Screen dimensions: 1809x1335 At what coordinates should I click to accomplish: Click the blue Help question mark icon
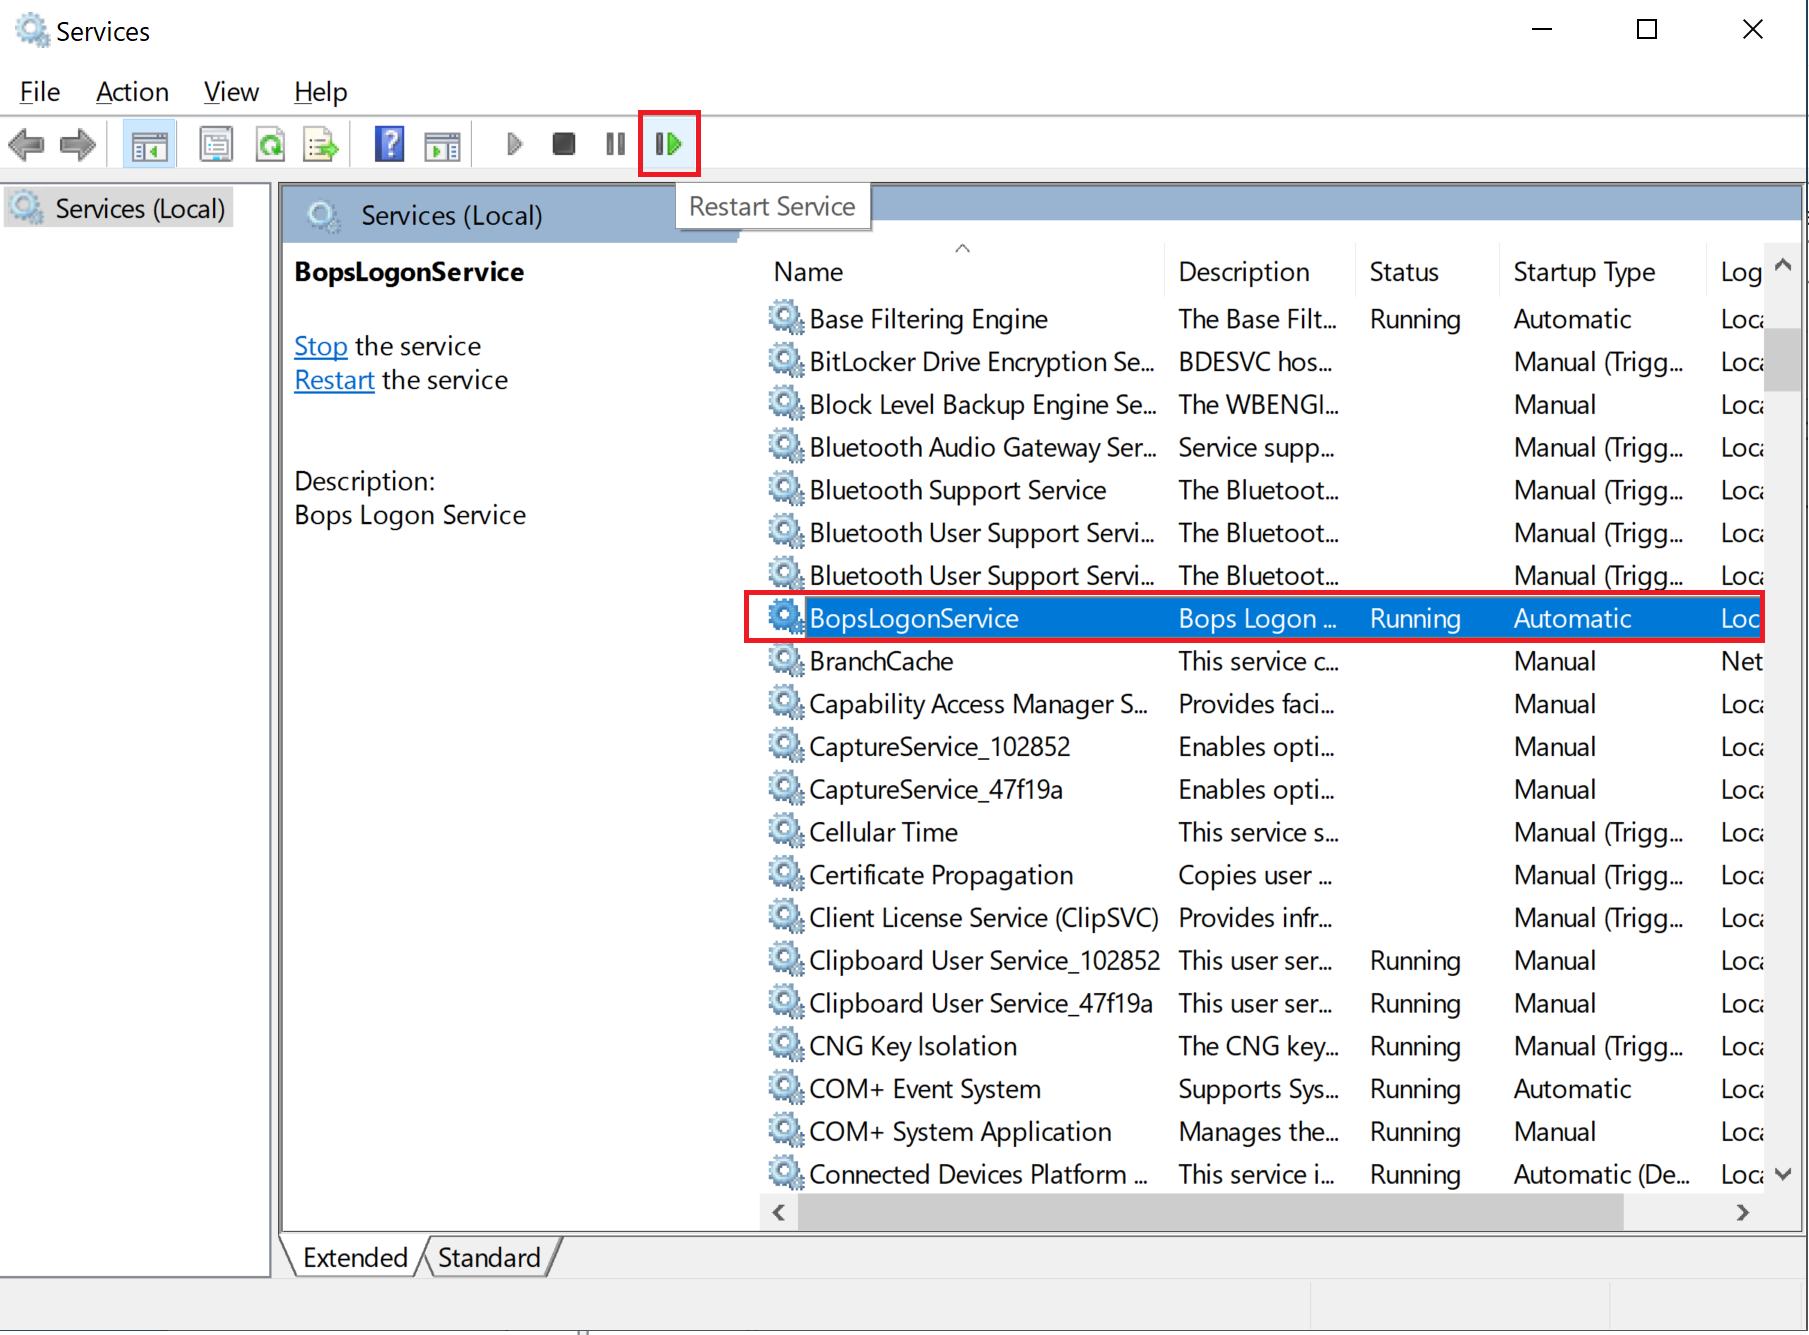[389, 145]
